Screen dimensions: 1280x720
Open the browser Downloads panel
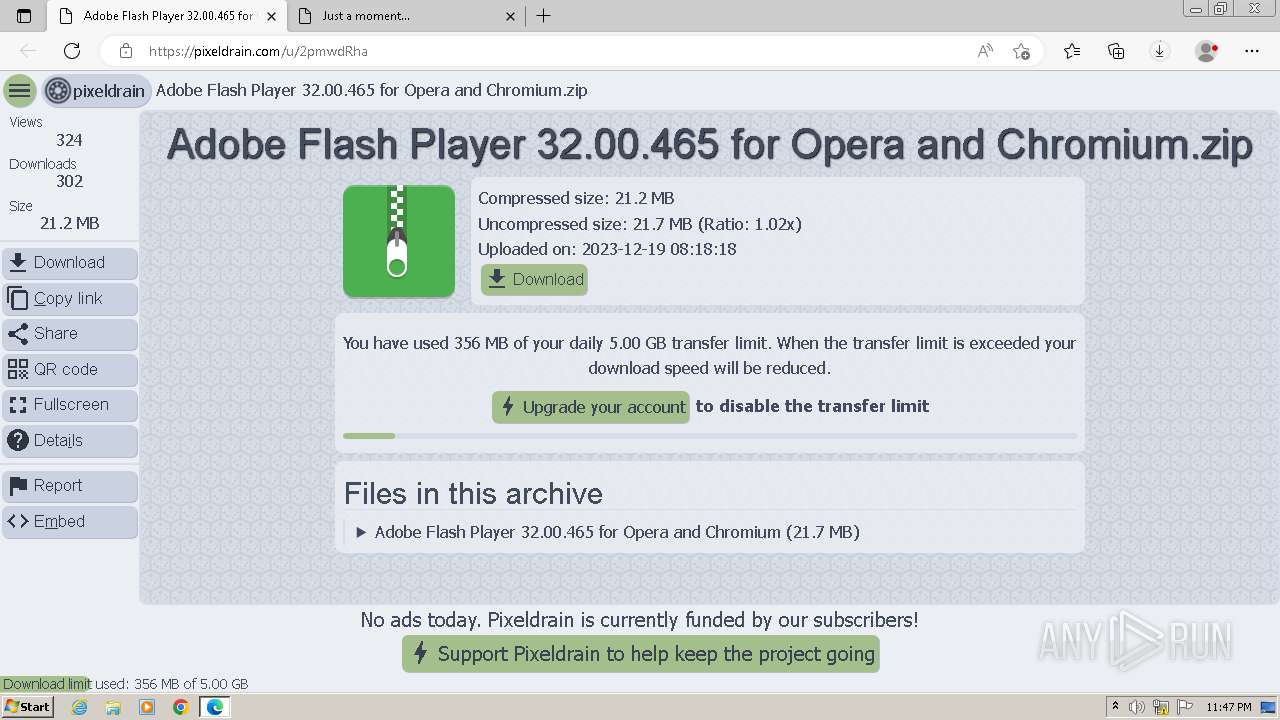tap(1160, 51)
